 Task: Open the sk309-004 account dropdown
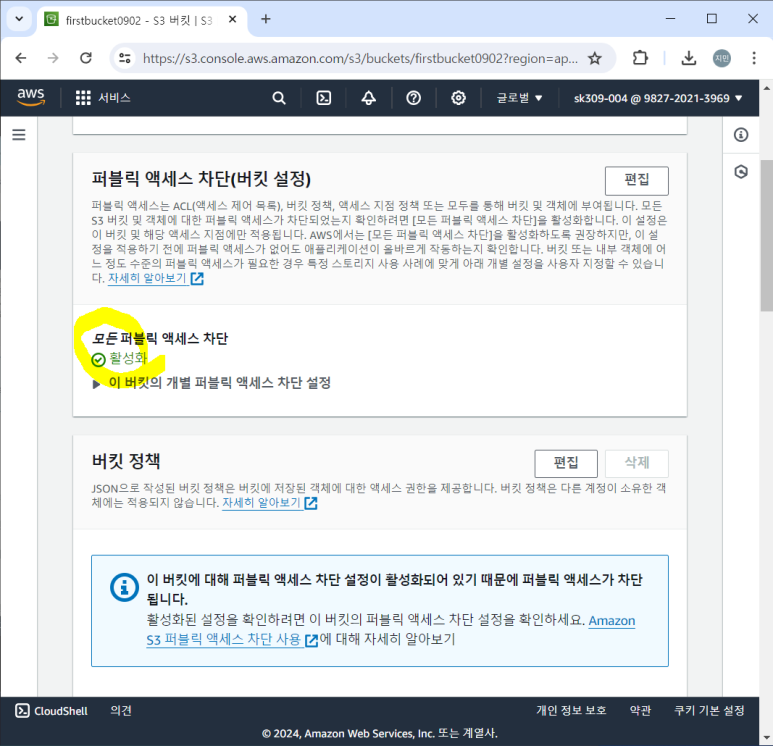pyautogui.click(x=658, y=98)
